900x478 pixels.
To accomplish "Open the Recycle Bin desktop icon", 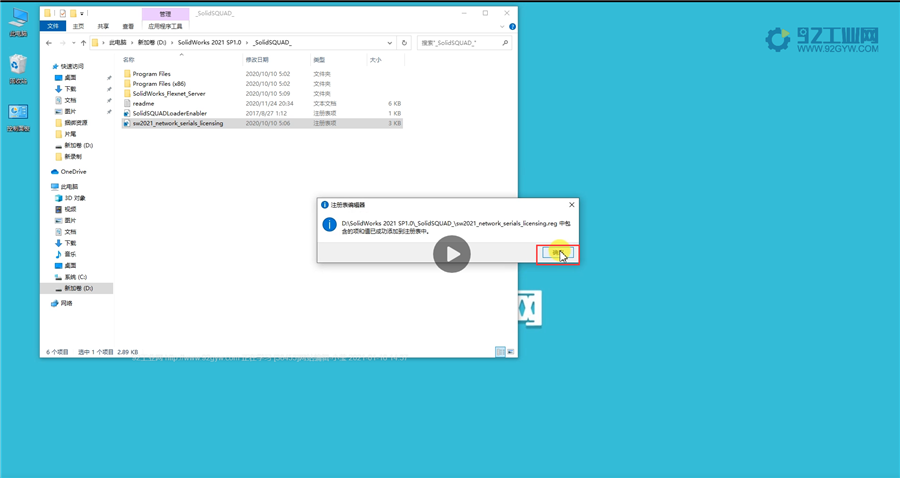I will point(18,69).
